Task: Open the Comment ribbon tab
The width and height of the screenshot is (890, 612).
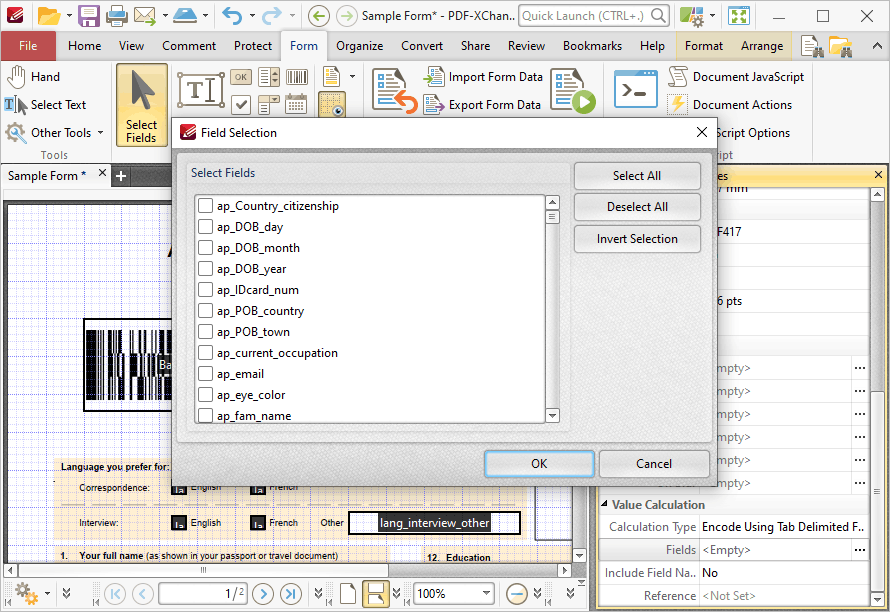Action: [x=189, y=46]
